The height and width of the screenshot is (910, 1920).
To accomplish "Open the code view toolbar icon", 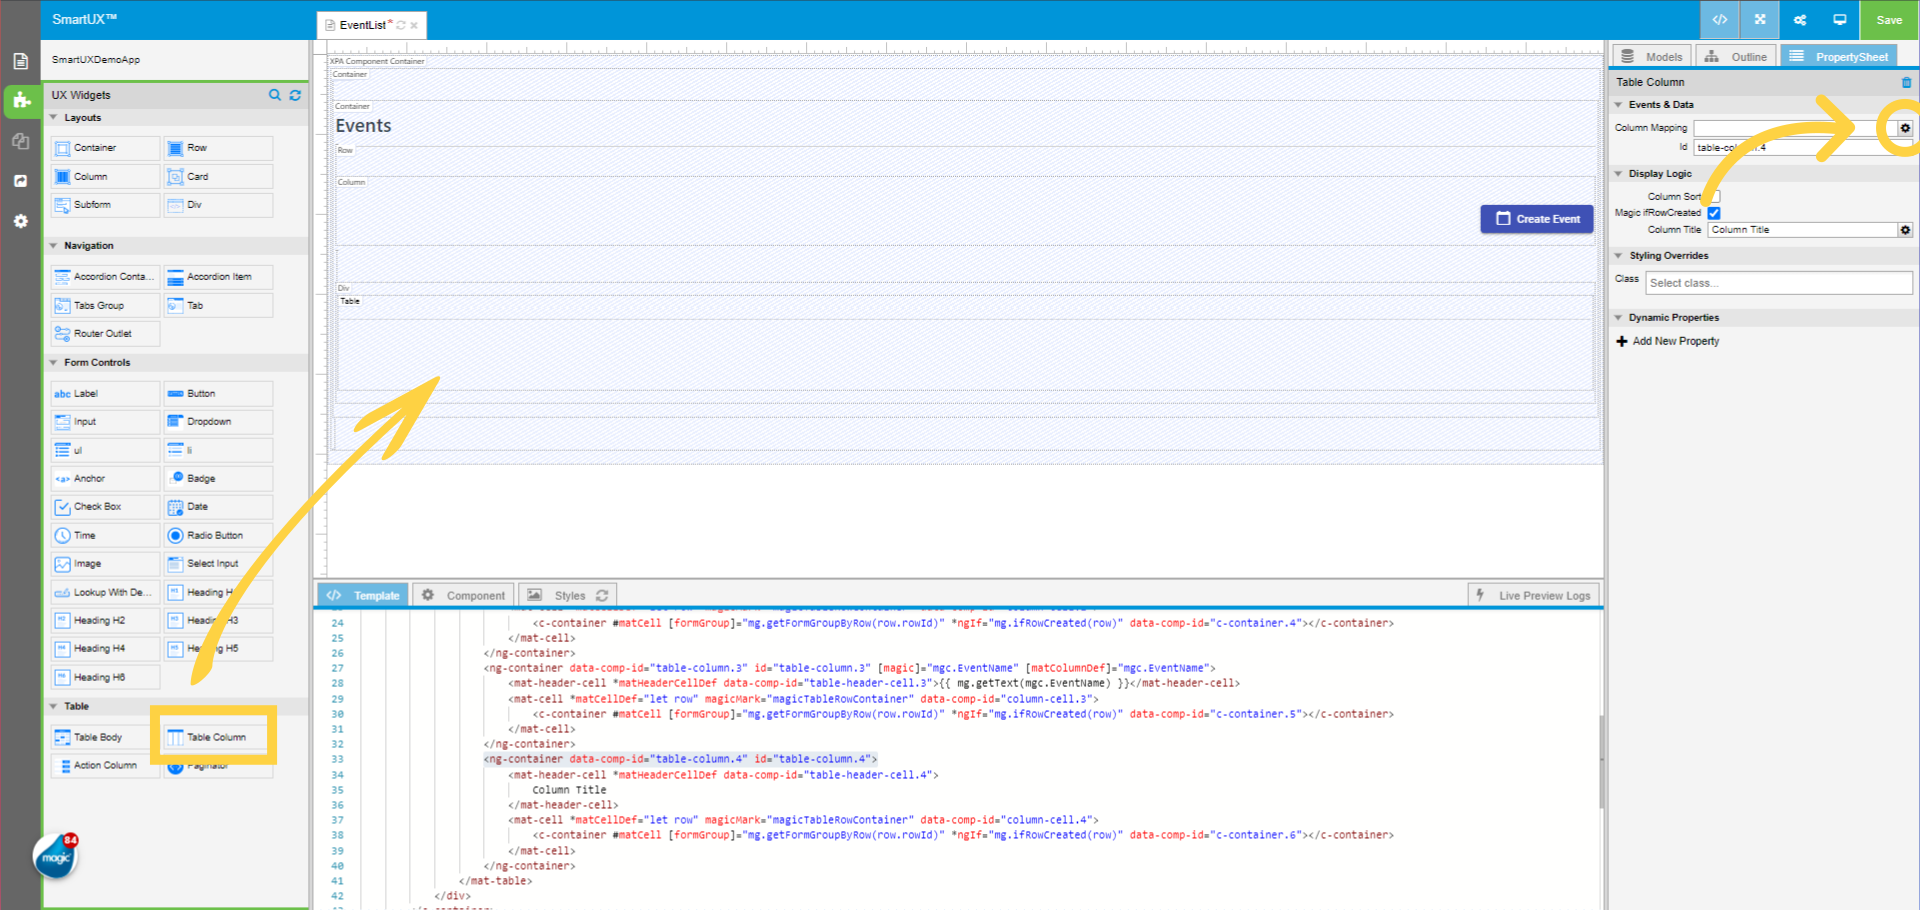I will (x=1718, y=20).
